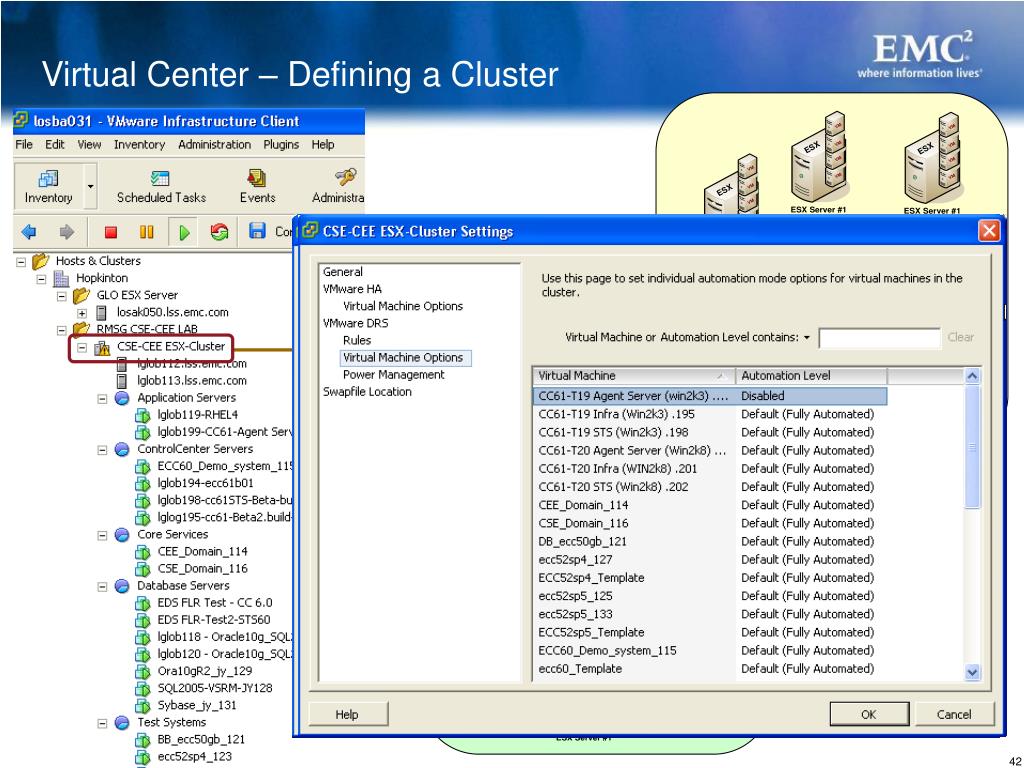Open the Administration toolbar view

[338, 187]
